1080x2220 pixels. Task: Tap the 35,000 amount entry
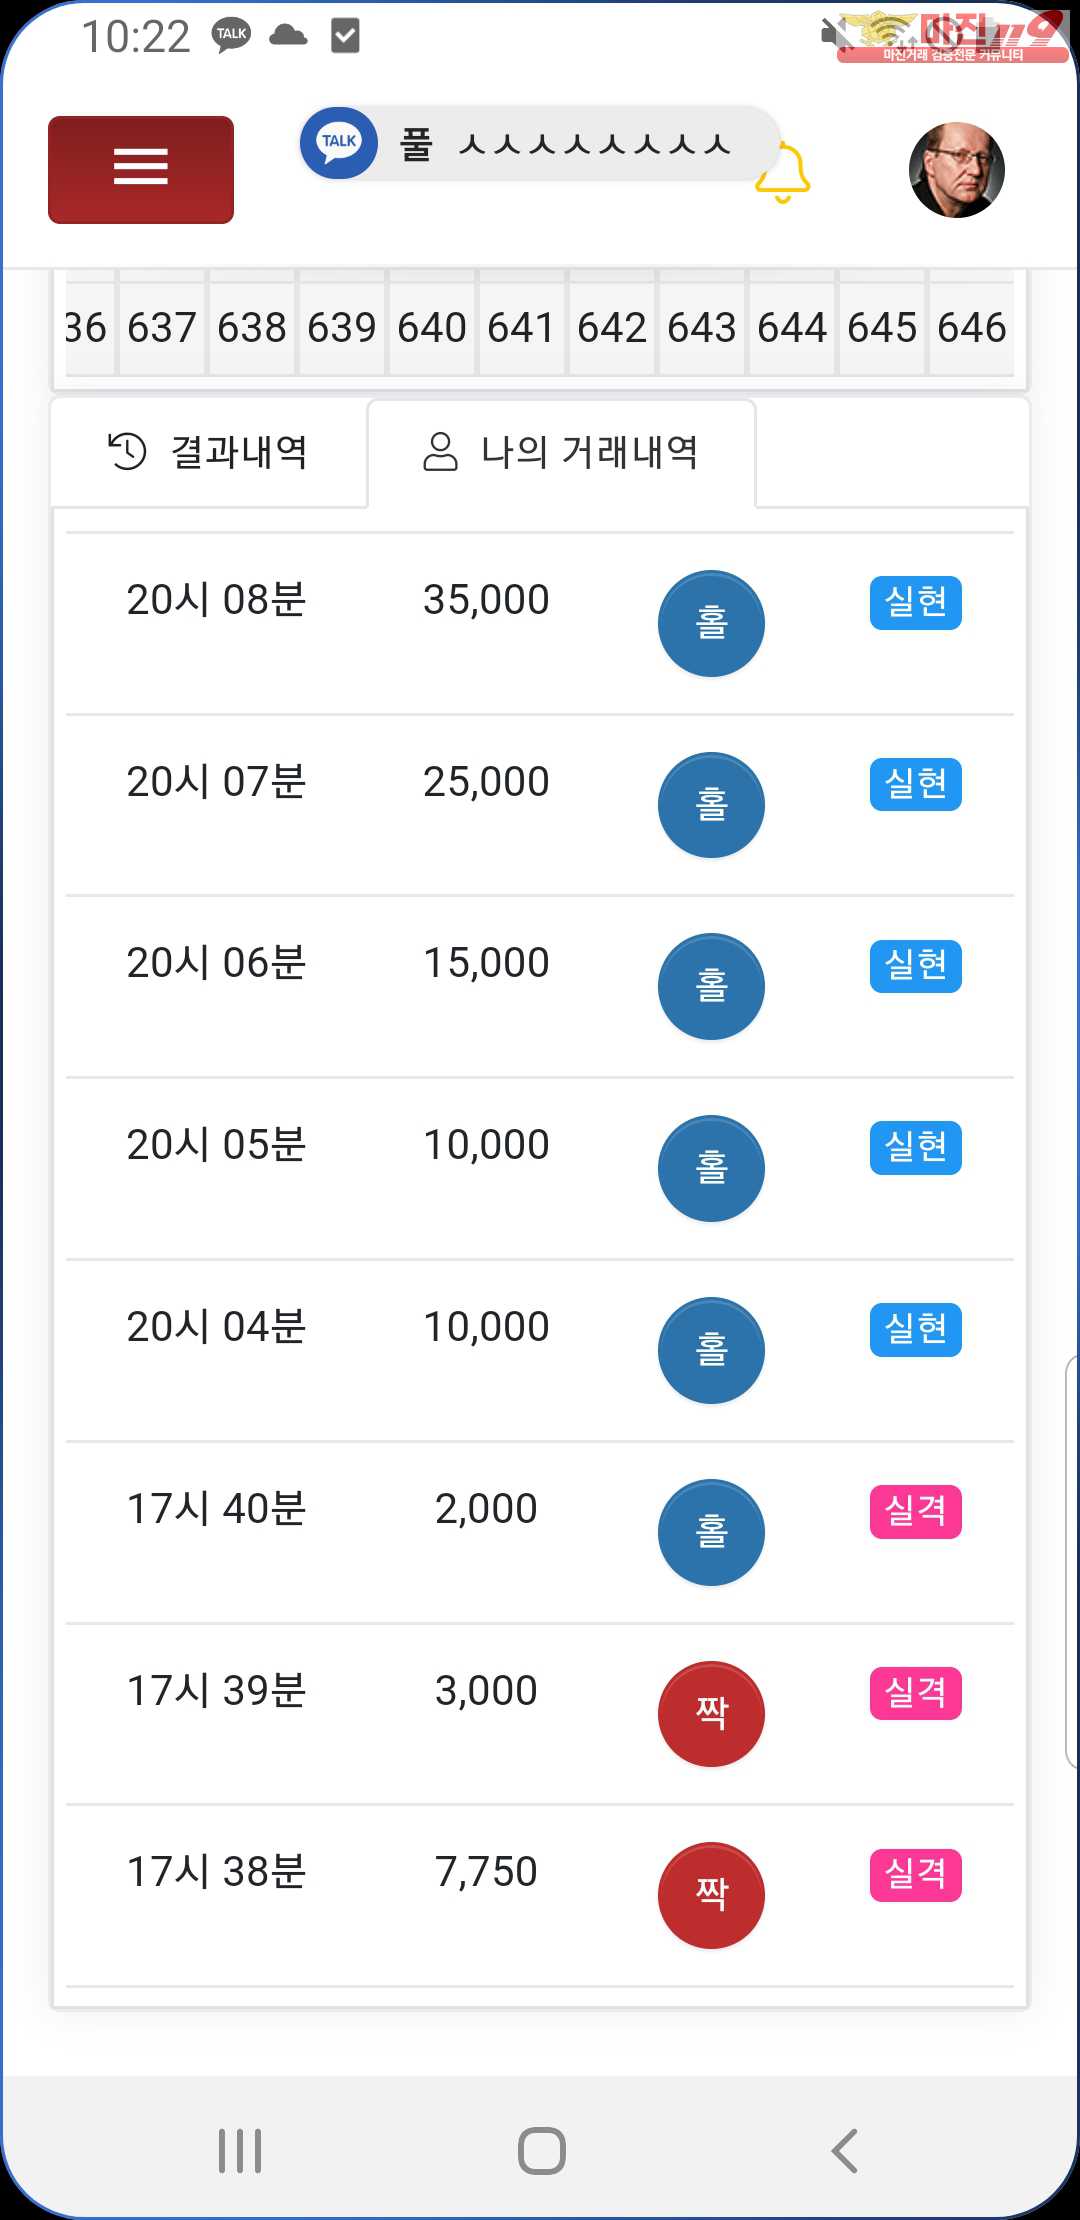pyautogui.click(x=486, y=600)
